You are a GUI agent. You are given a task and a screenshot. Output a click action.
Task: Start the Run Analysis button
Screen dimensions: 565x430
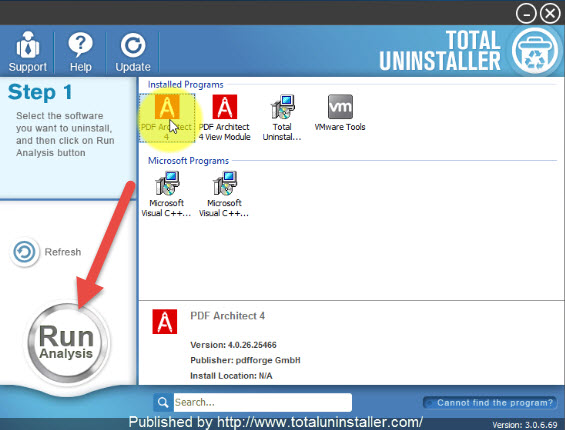67,342
